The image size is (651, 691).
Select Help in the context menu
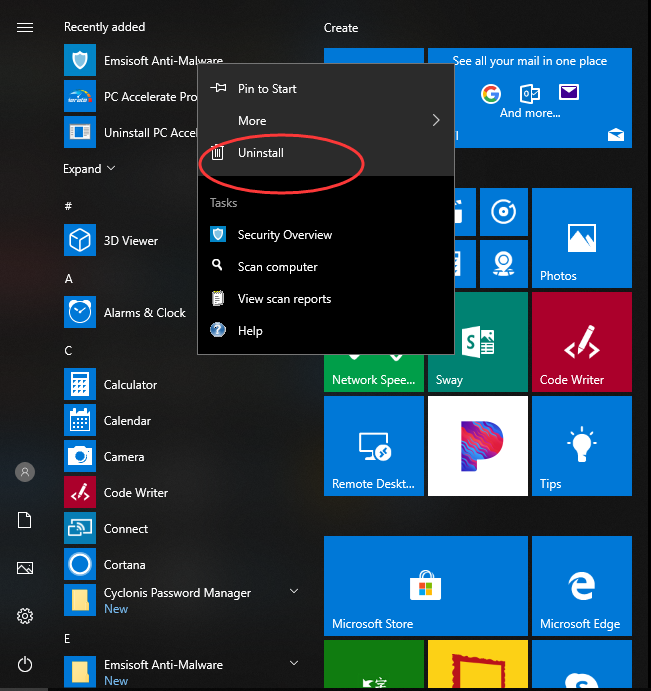tap(326, 331)
